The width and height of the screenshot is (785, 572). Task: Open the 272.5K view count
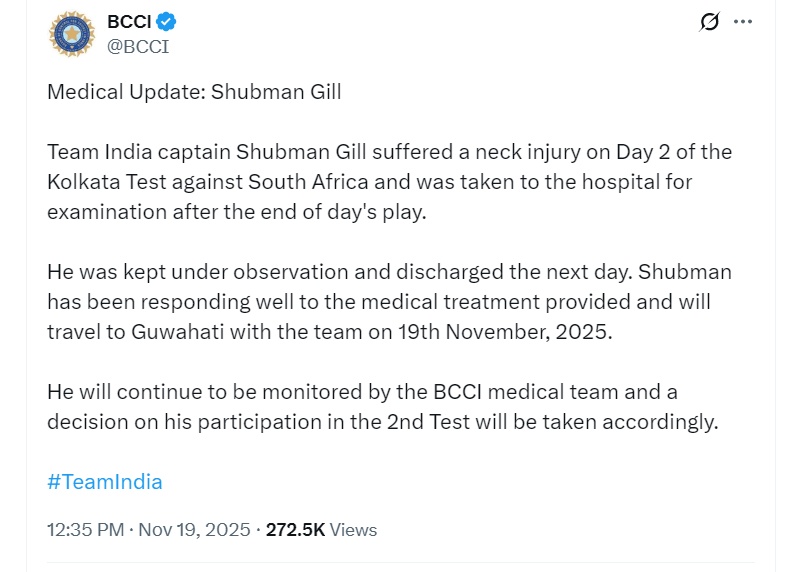295,530
